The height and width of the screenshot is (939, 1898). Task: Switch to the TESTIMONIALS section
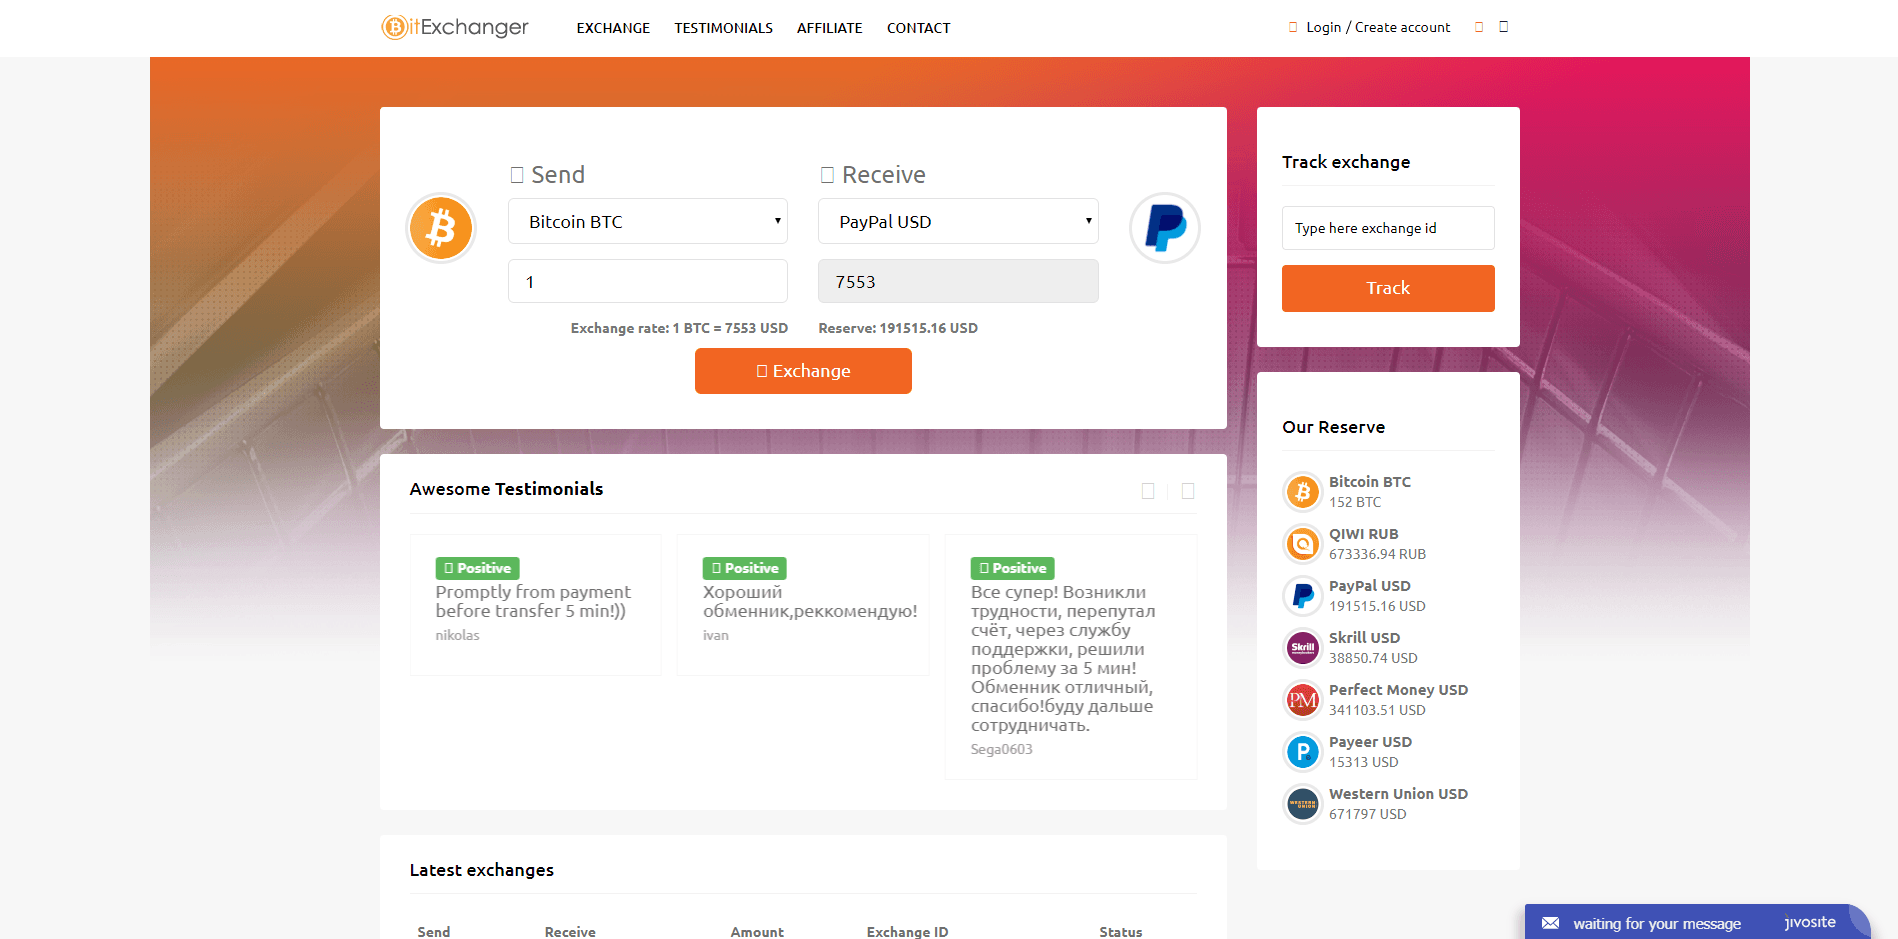723,28
